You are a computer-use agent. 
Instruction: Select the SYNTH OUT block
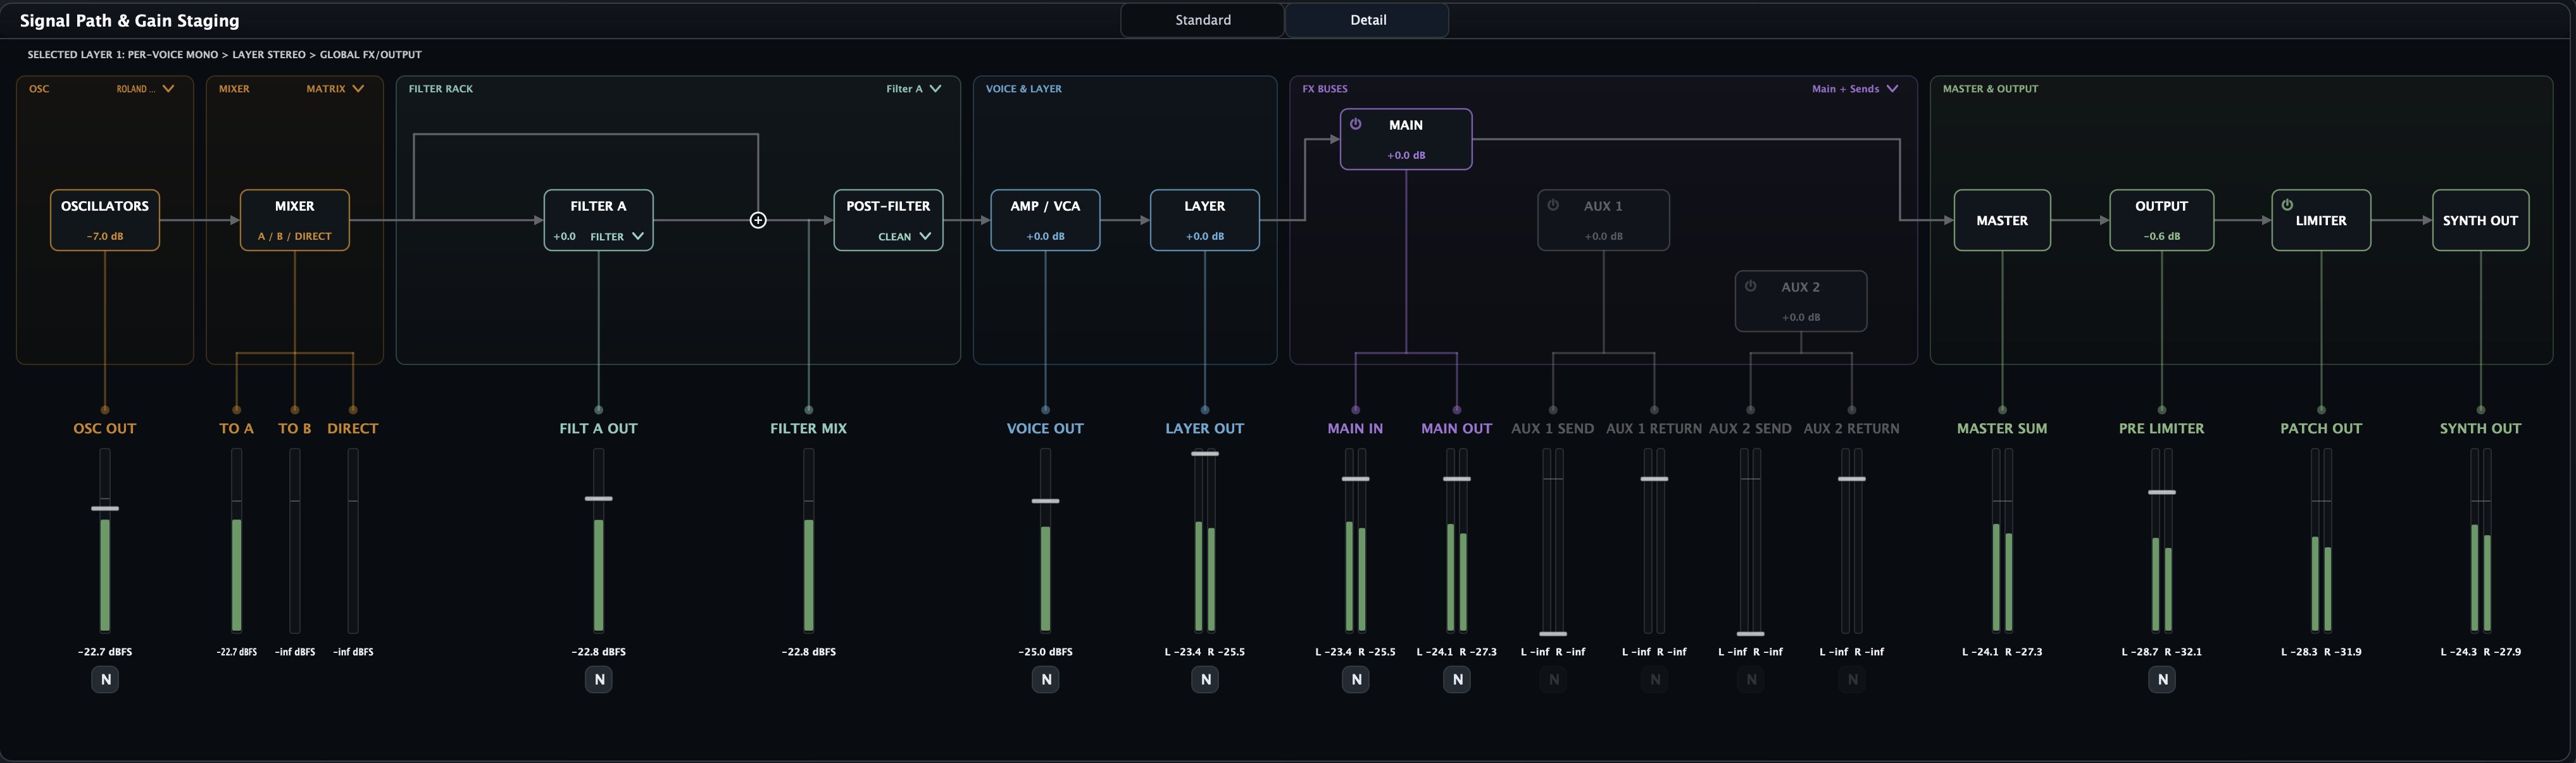tap(2480, 220)
